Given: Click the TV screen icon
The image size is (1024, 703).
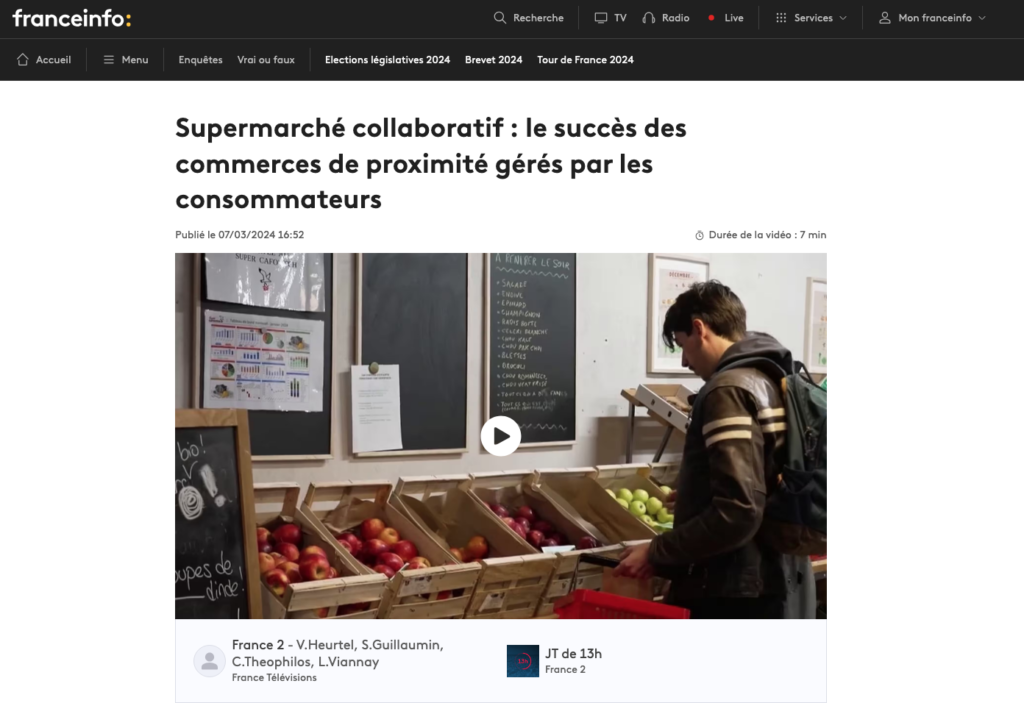Looking at the screenshot, I should 601,18.
